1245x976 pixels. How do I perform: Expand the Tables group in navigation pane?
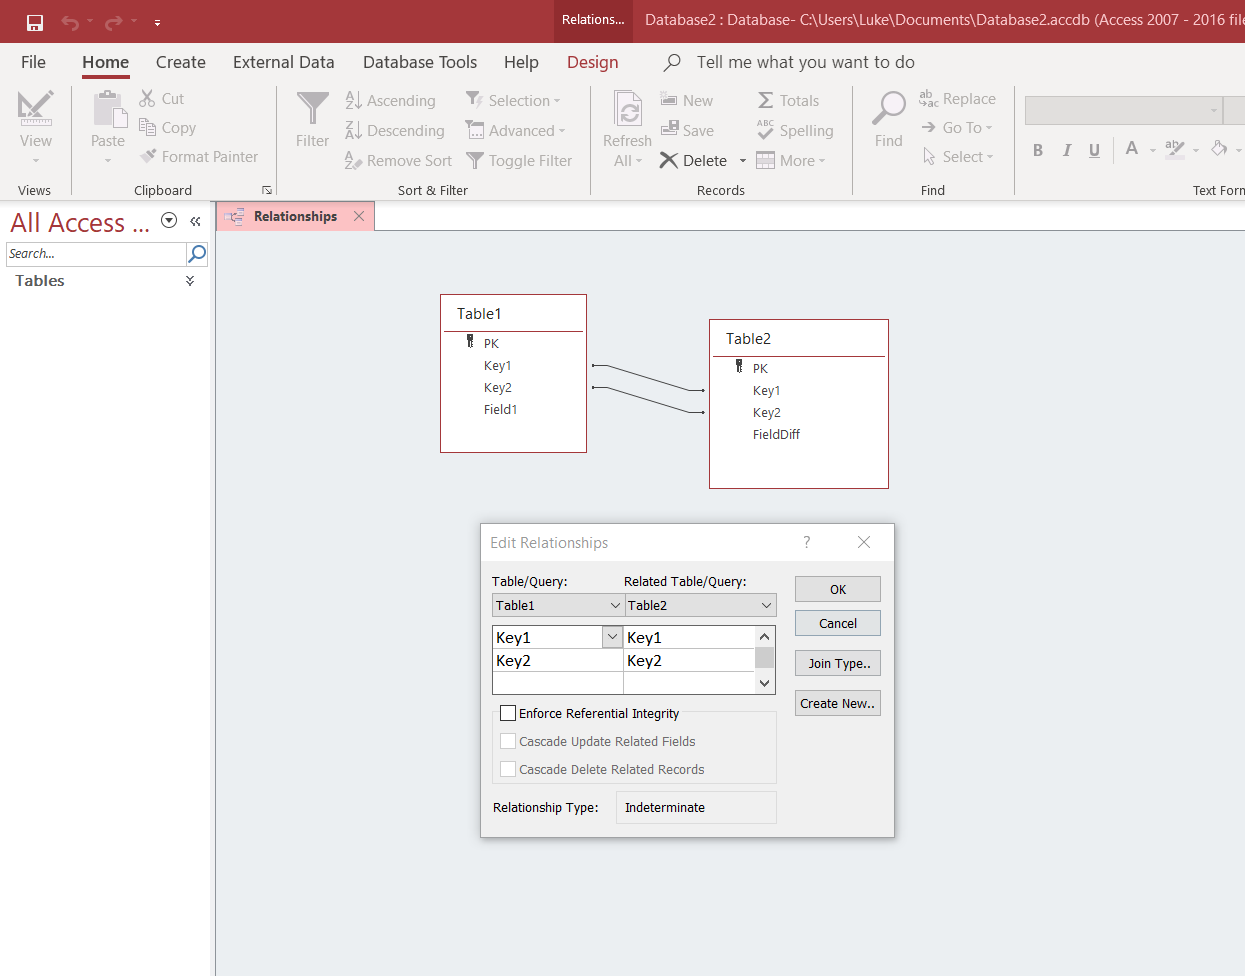[x=190, y=281]
